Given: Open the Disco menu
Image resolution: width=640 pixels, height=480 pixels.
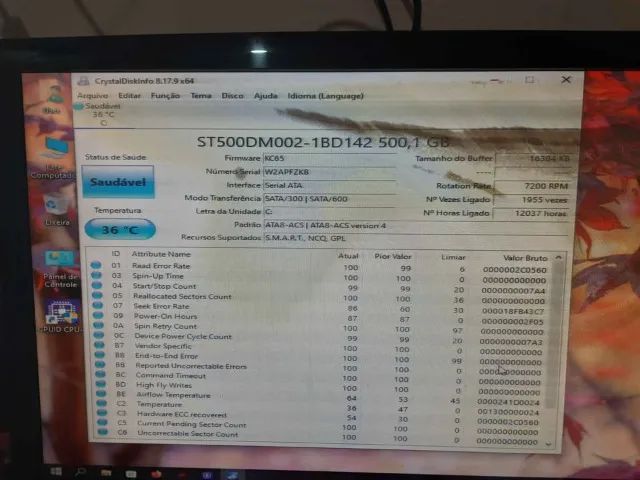Looking at the screenshot, I should tap(233, 96).
